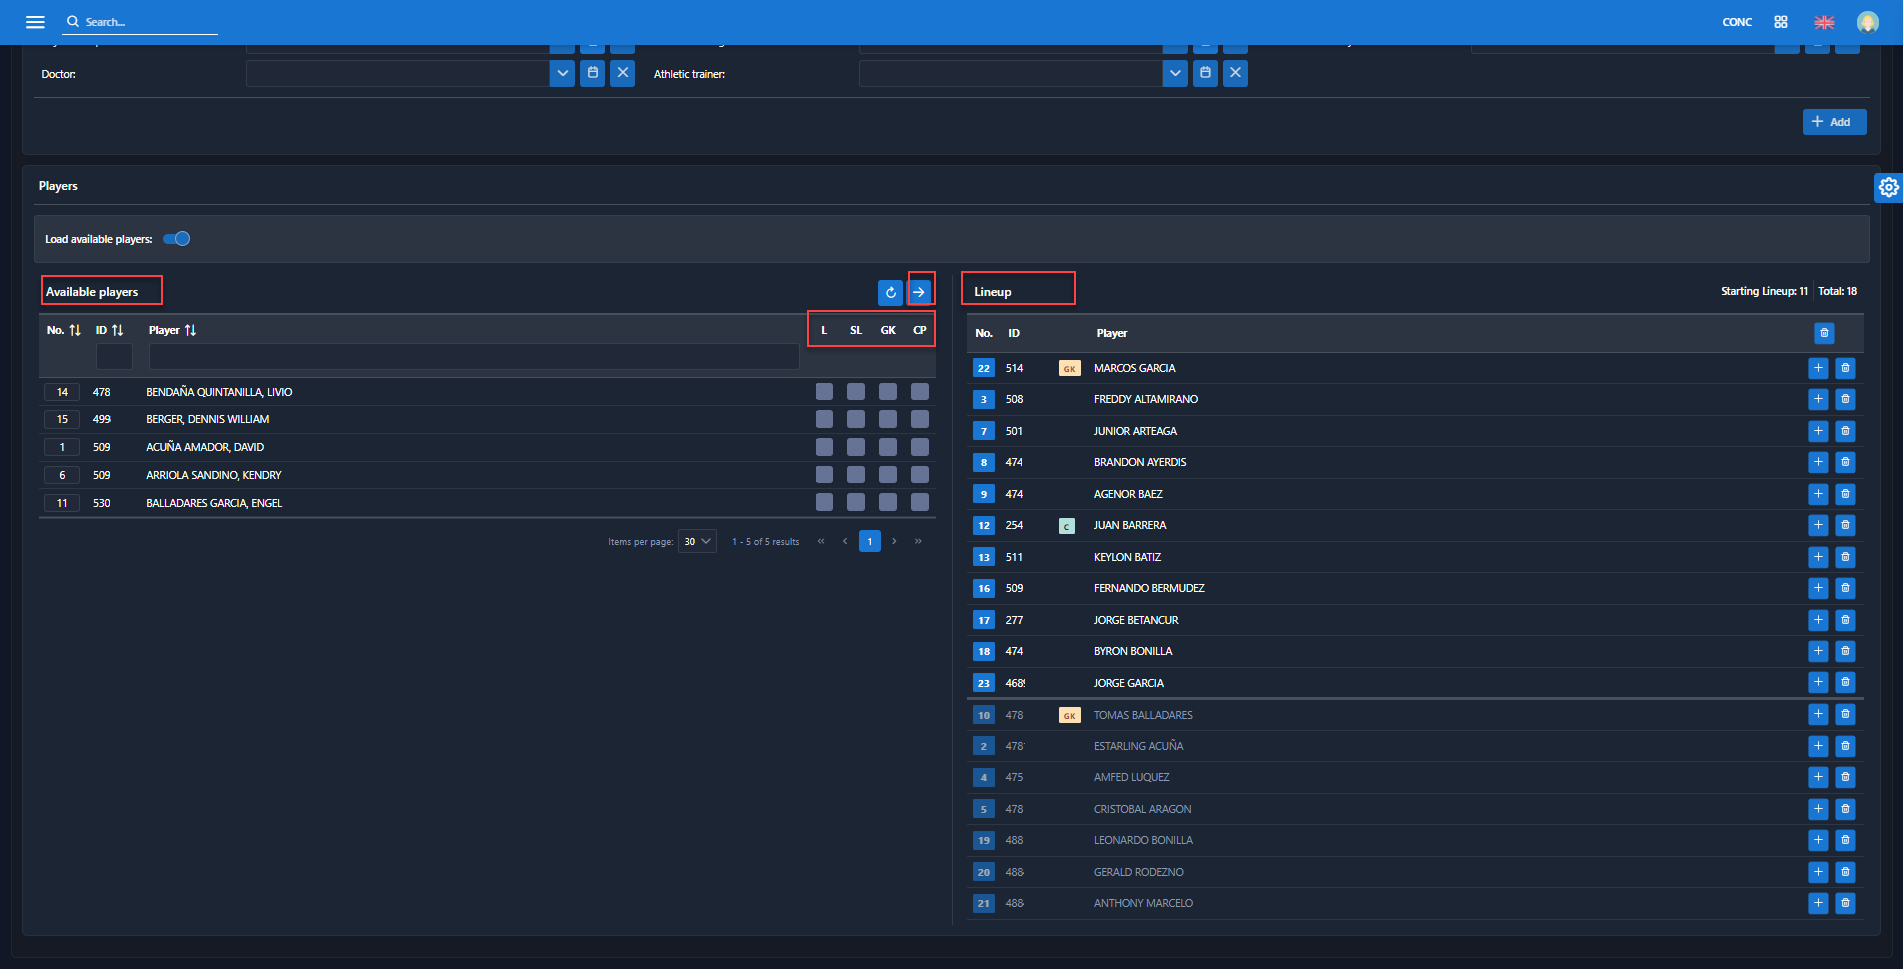
Task: Check CP box for Balladares Garcia, Engel
Action: point(920,502)
